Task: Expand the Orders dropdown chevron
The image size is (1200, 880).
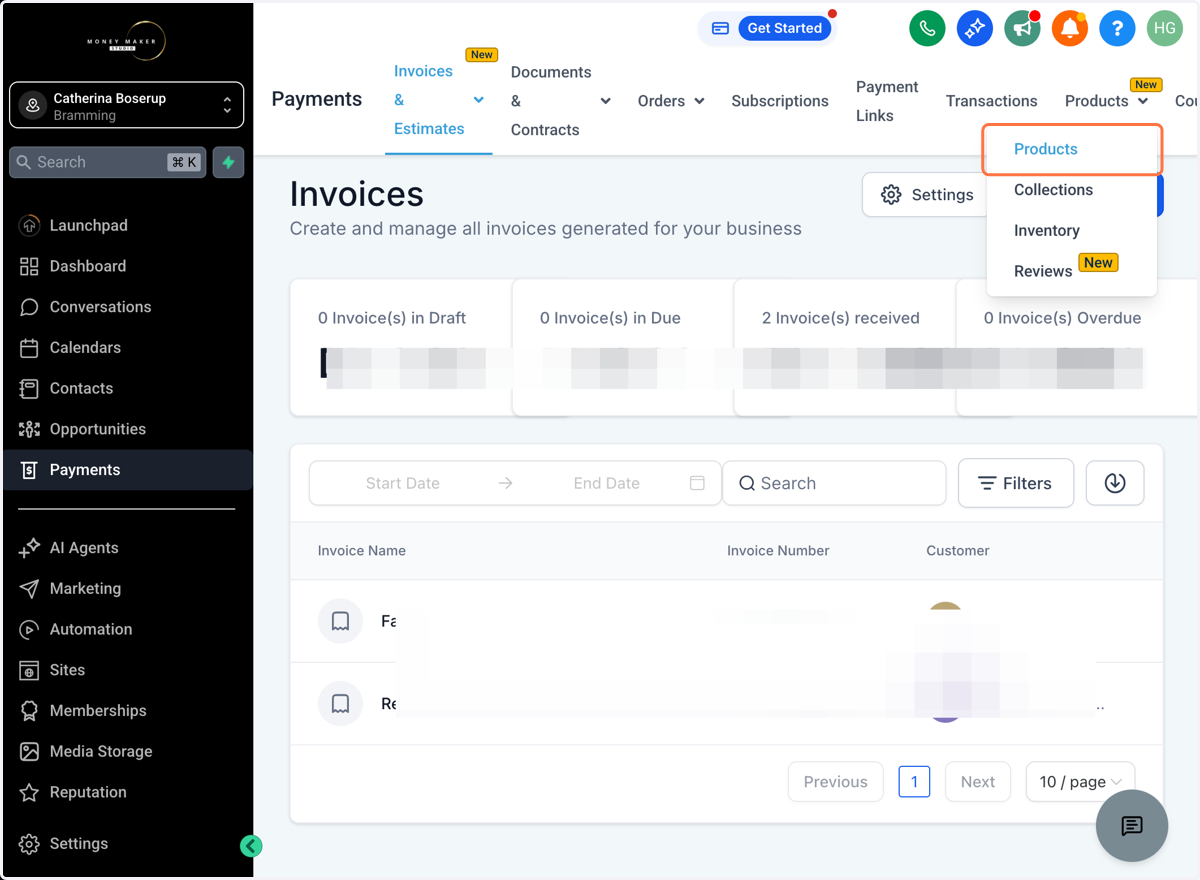Action: click(x=699, y=101)
